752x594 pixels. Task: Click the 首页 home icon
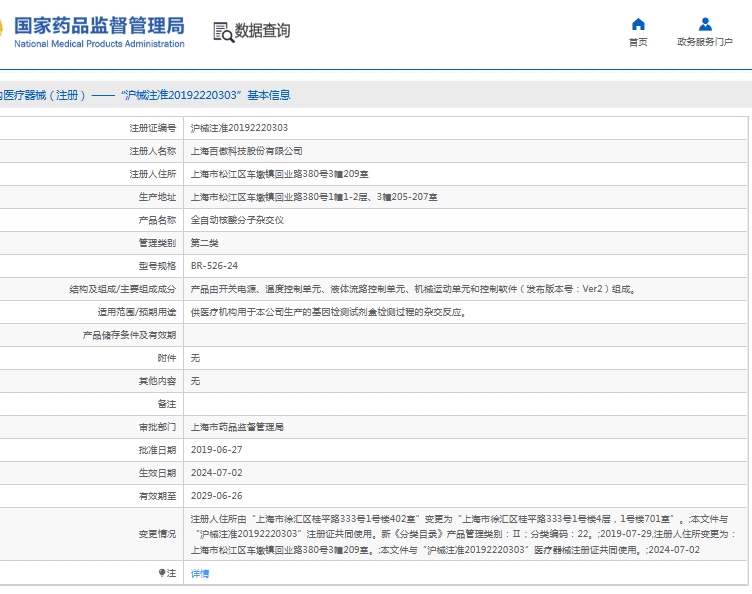pos(638,24)
